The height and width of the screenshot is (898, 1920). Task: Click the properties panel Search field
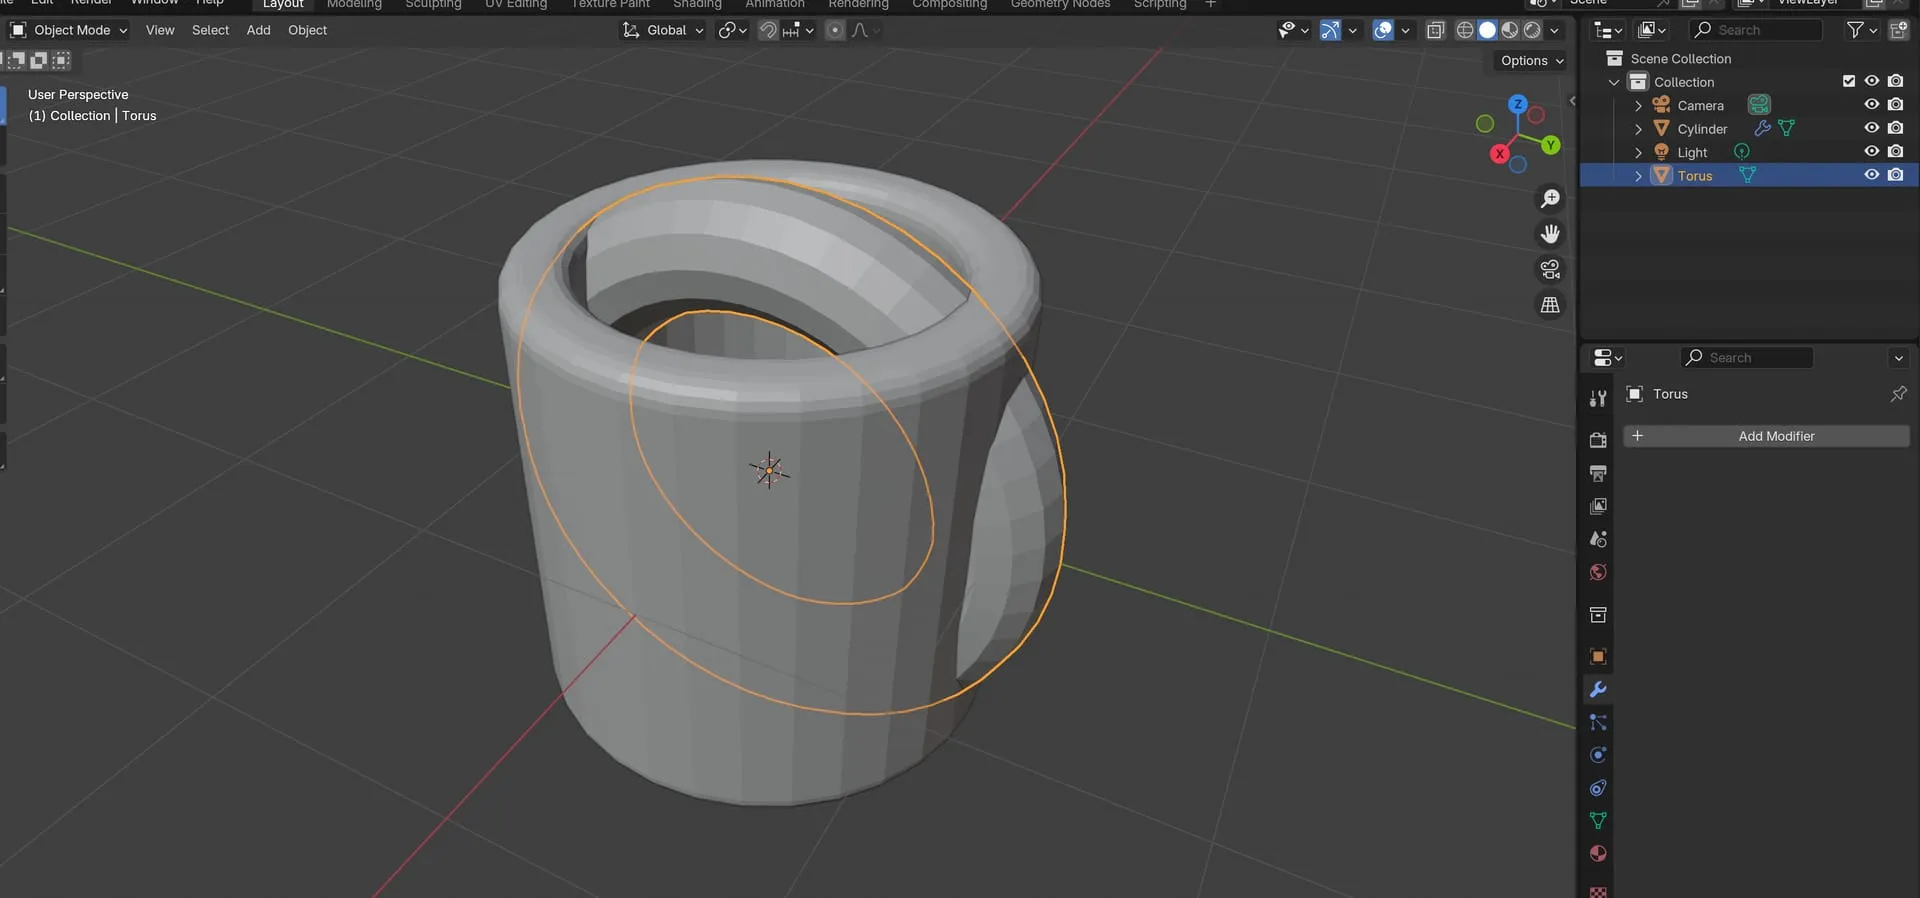click(1747, 358)
